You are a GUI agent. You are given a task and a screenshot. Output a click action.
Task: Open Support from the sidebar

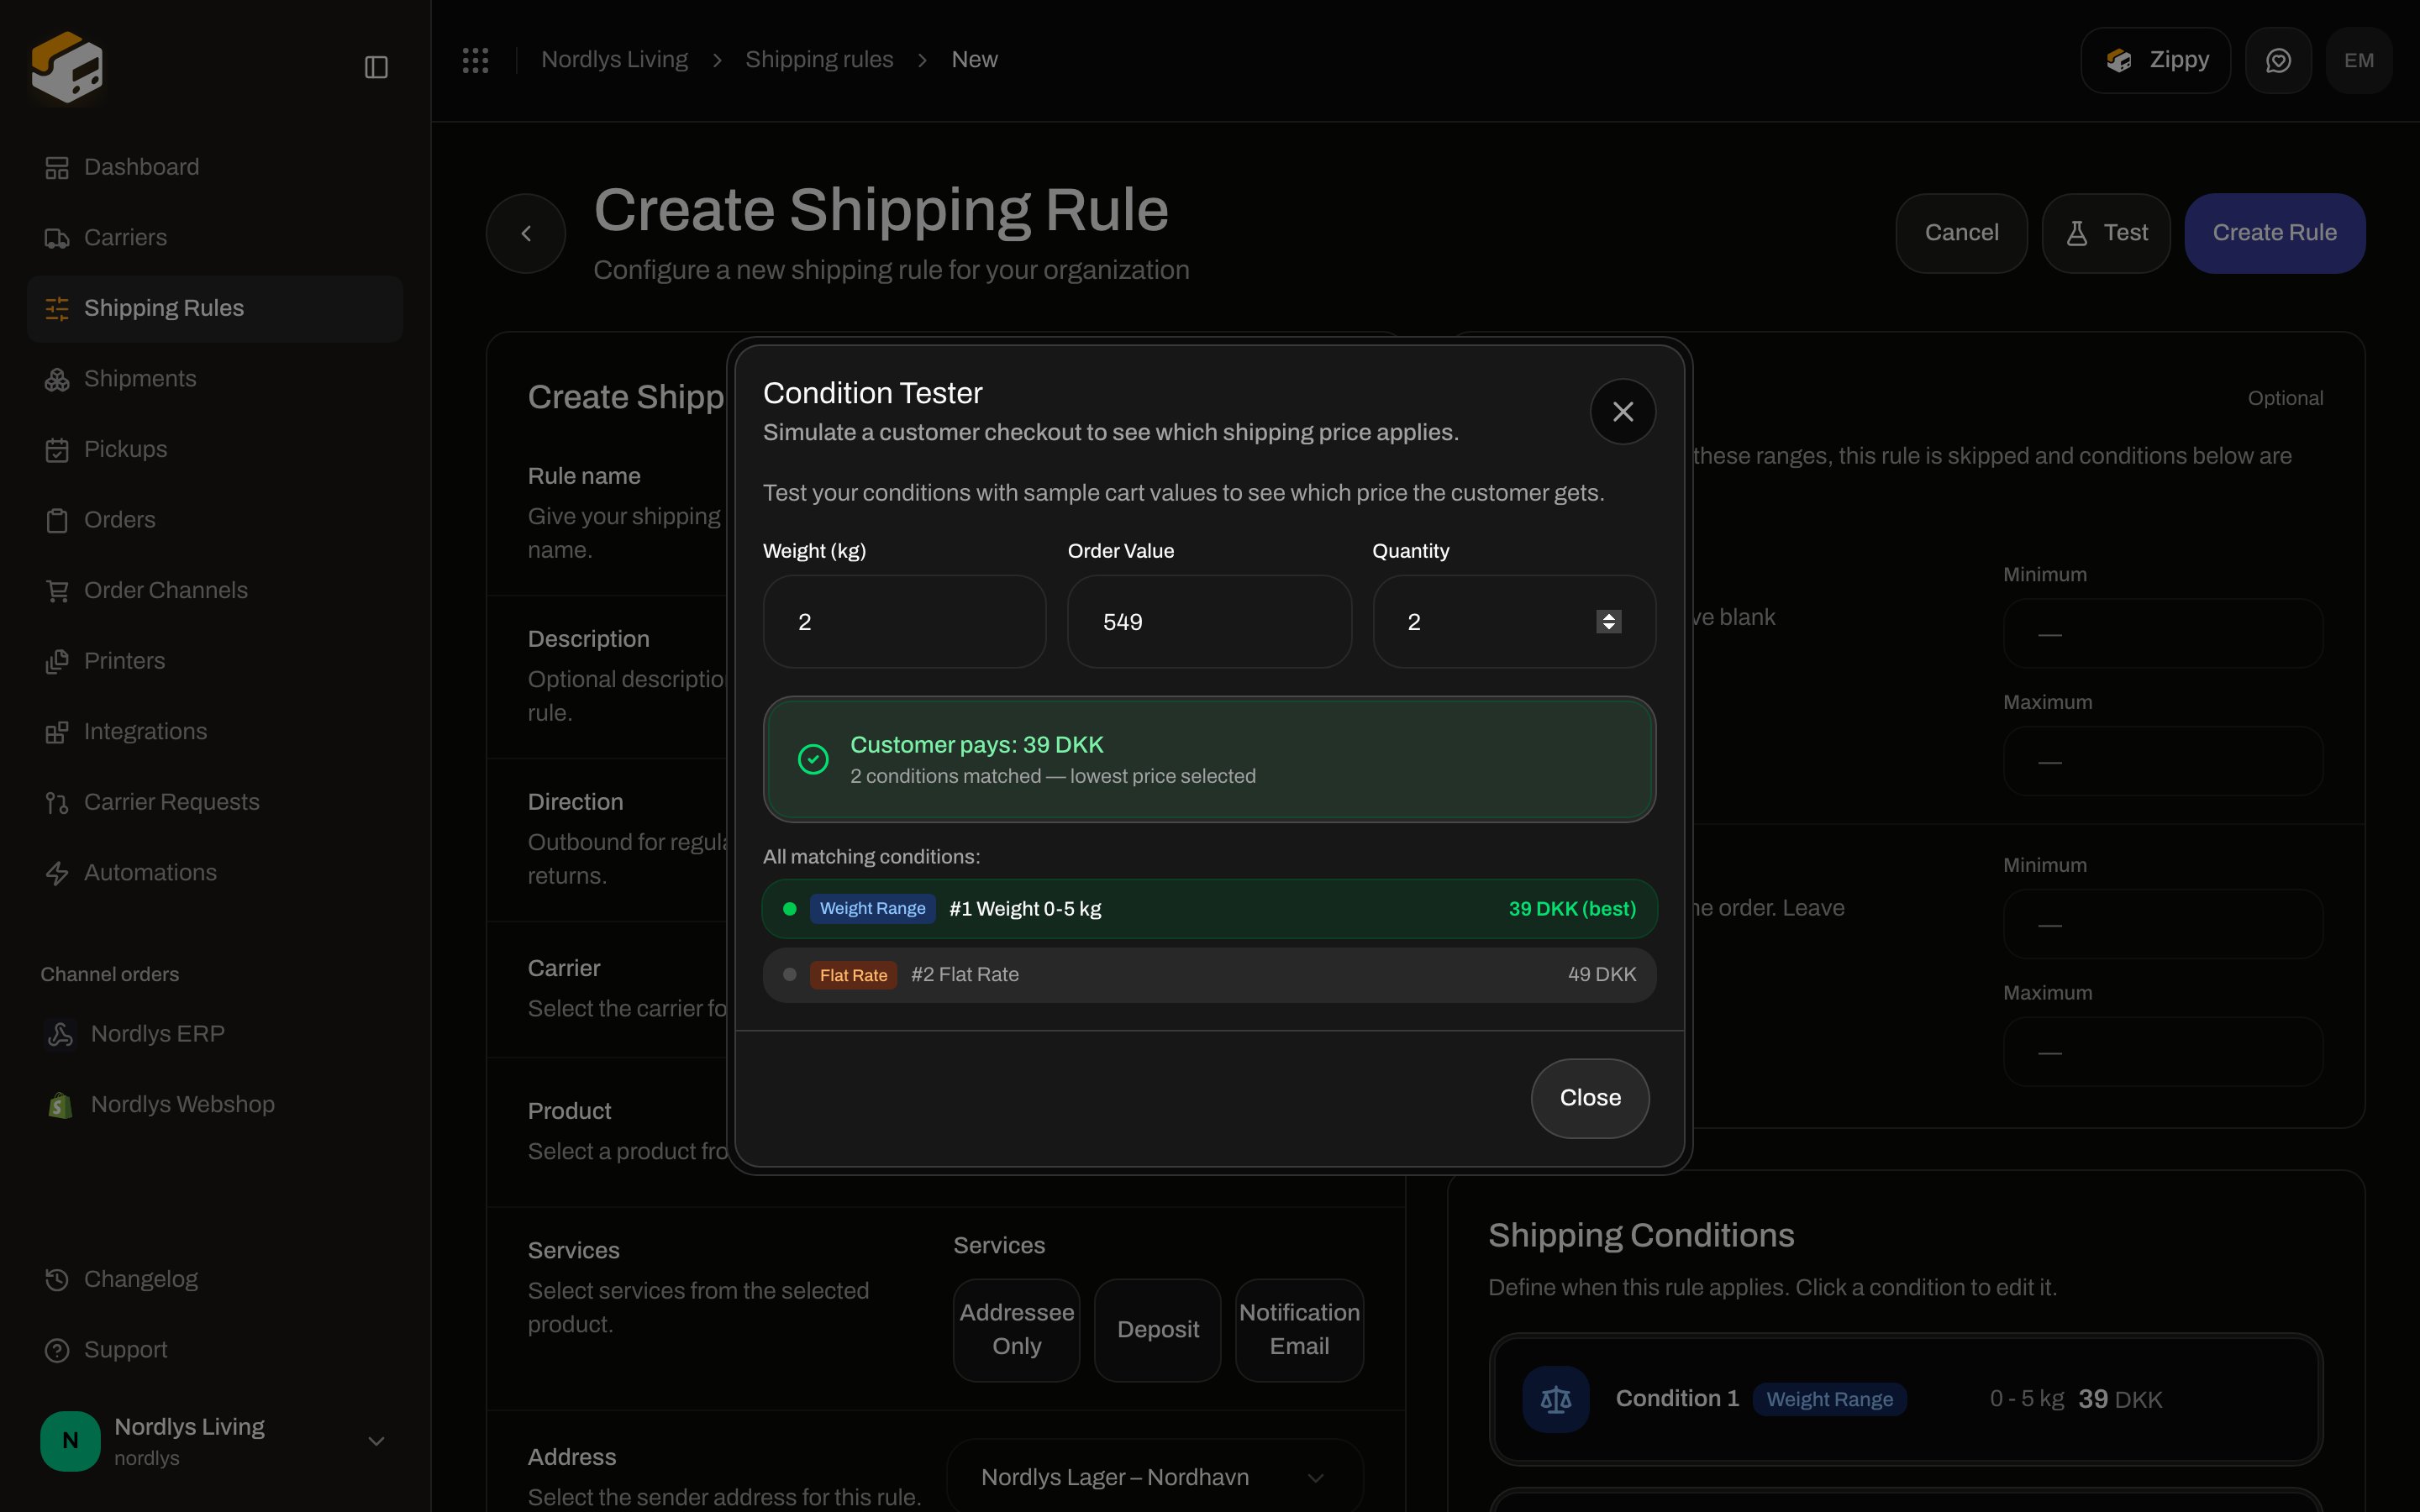pyautogui.click(x=215, y=1350)
